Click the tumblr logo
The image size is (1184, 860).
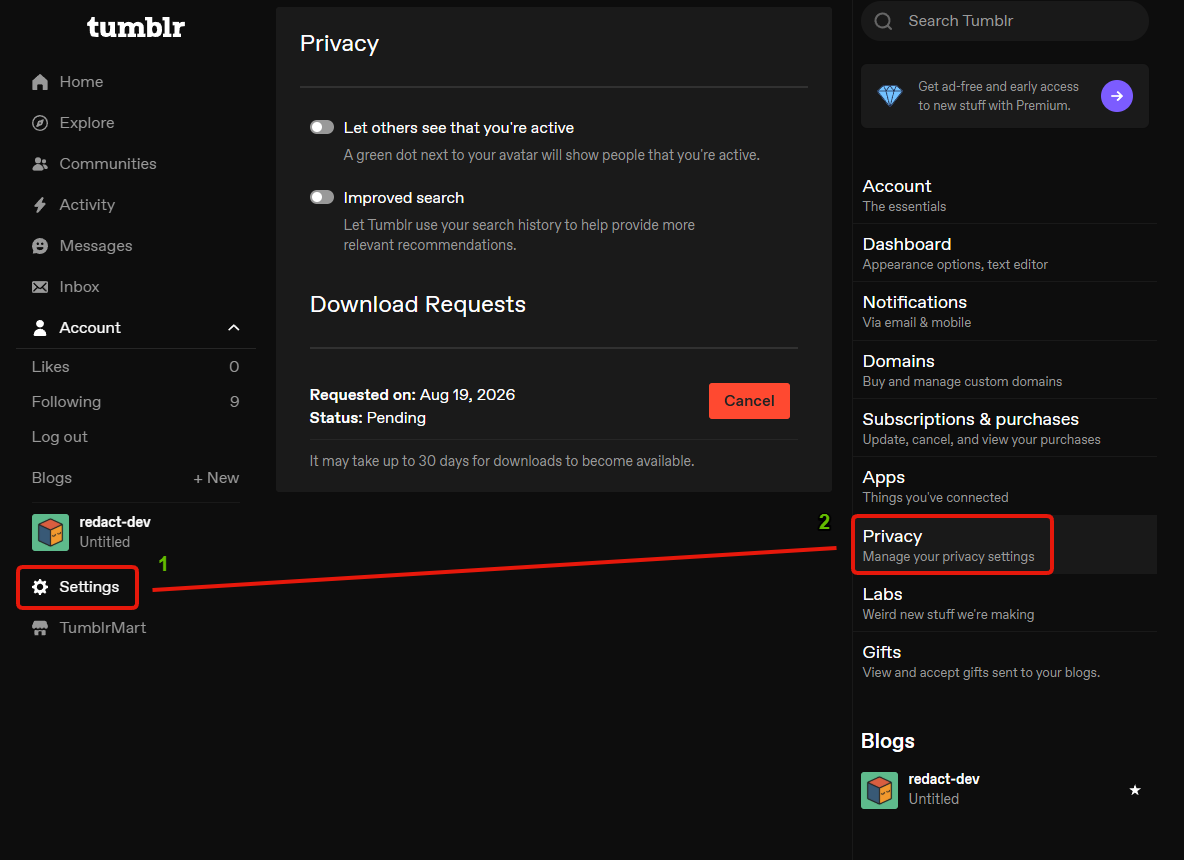click(136, 27)
